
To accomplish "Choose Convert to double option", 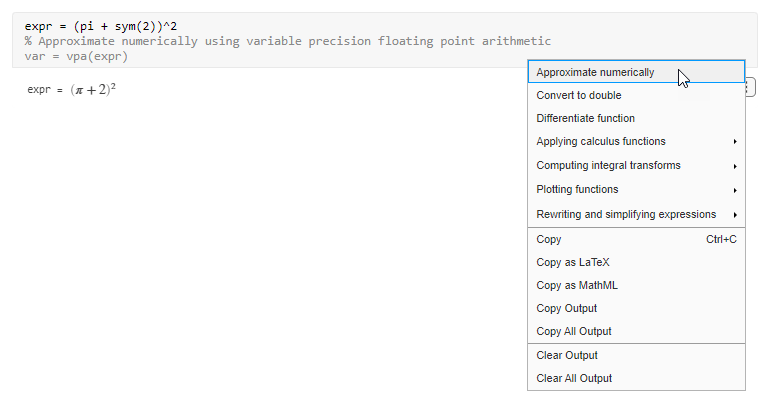I will [x=579, y=95].
